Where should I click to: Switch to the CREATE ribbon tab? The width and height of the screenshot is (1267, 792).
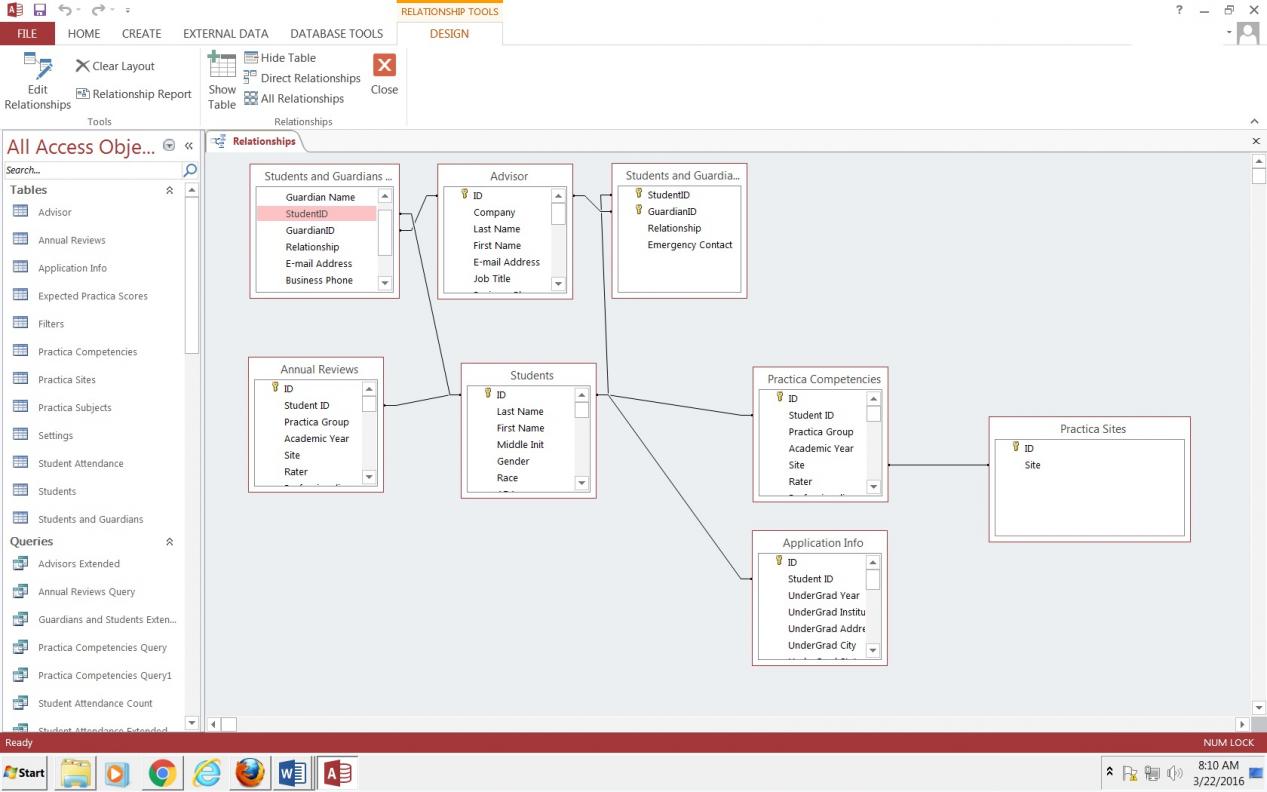tap(141, 33)
